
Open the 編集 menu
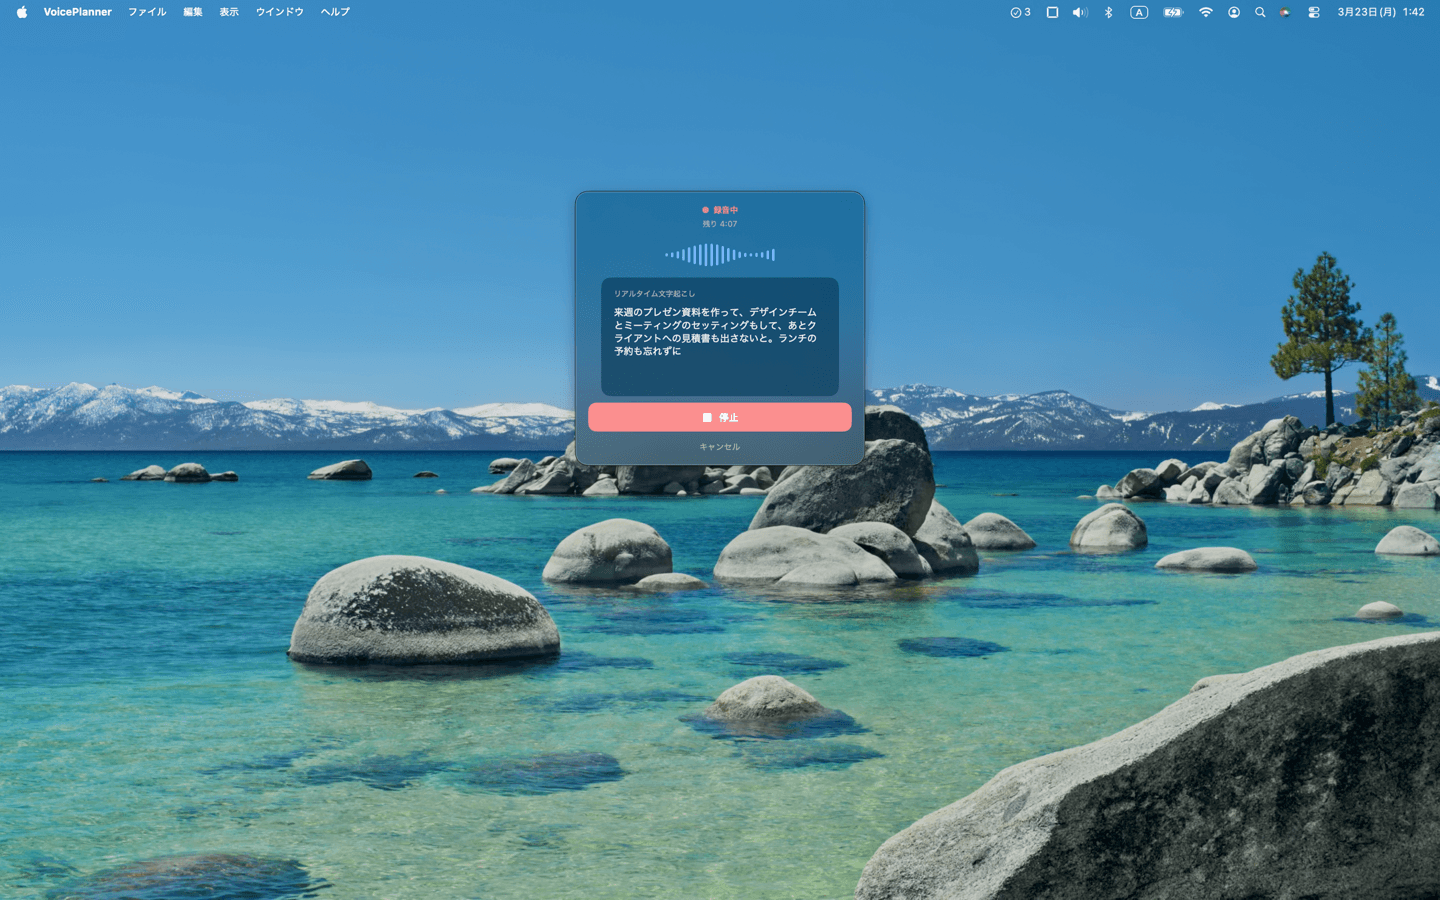pos(193,12)
